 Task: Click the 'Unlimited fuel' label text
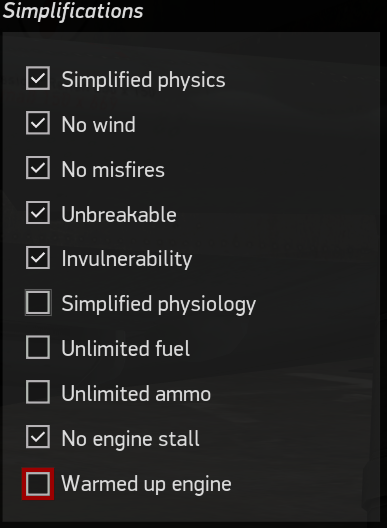click(x=126, y=348)
